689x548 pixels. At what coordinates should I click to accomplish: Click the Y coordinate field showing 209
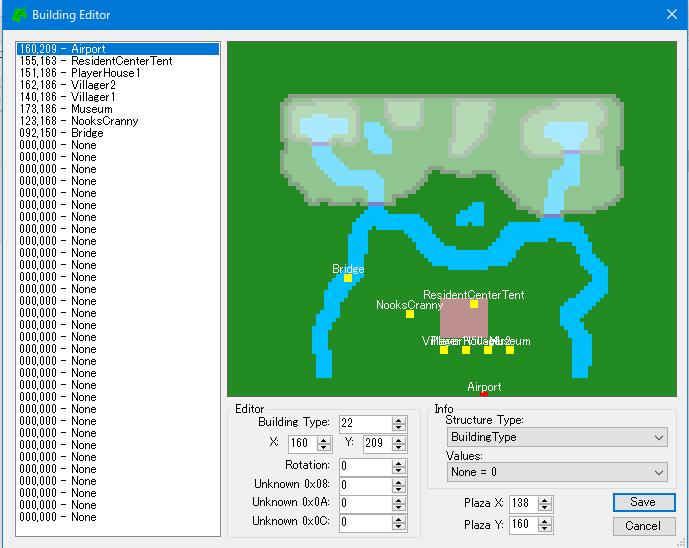coord(378,444)
